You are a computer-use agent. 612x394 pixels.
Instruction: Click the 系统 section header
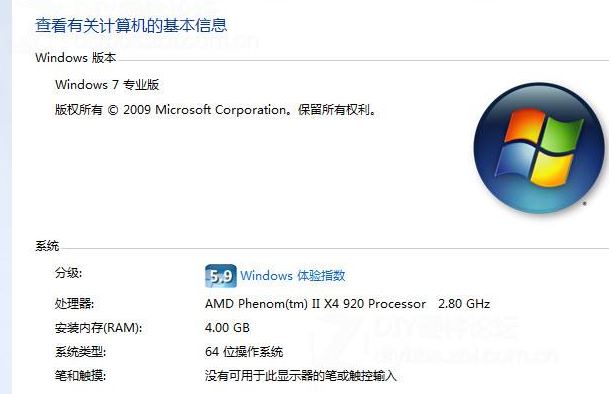(47, 246)
